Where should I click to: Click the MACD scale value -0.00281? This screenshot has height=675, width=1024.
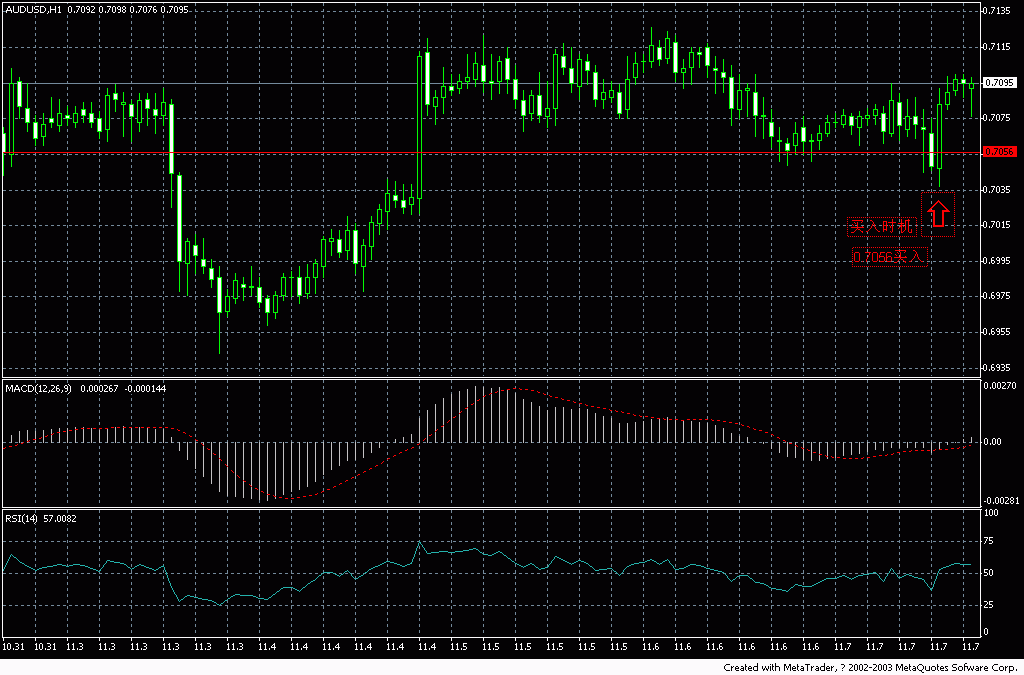[1001, 501]
